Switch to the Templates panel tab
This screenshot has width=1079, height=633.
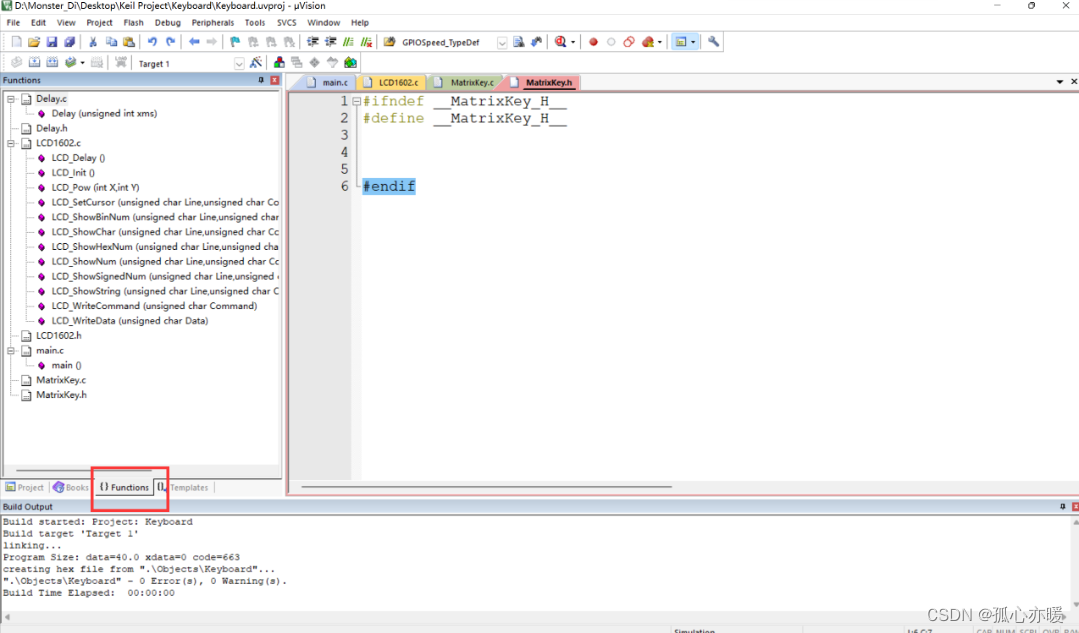pos(183,487)
